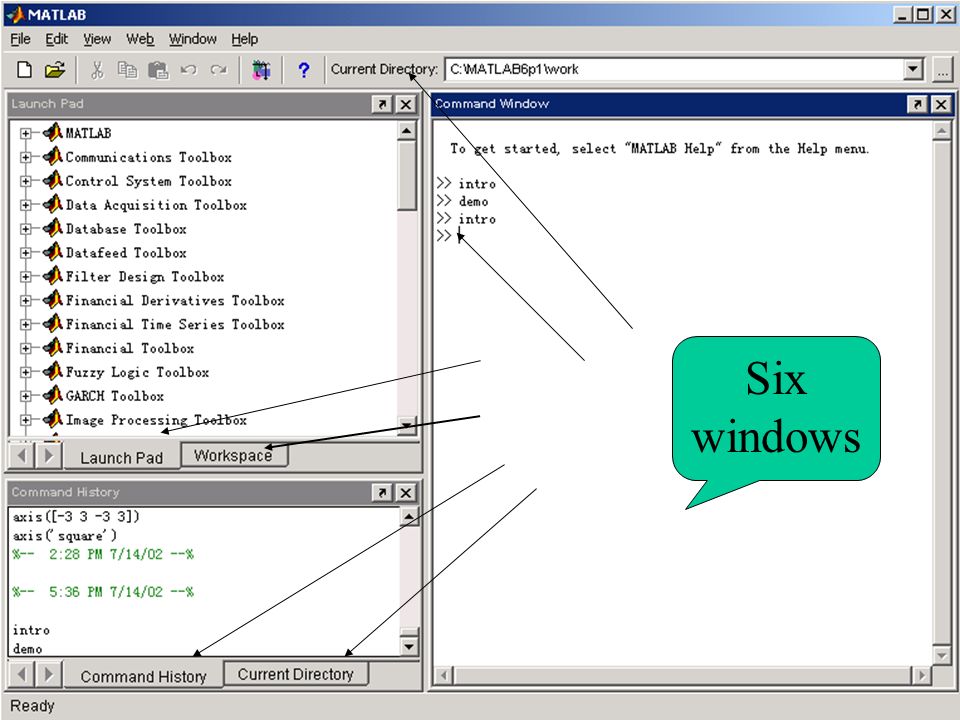Expand the Data Acquisition Toolbox node
Viewport: 960px width, 720px height.
pyautogui.click(x=25, y=204)
